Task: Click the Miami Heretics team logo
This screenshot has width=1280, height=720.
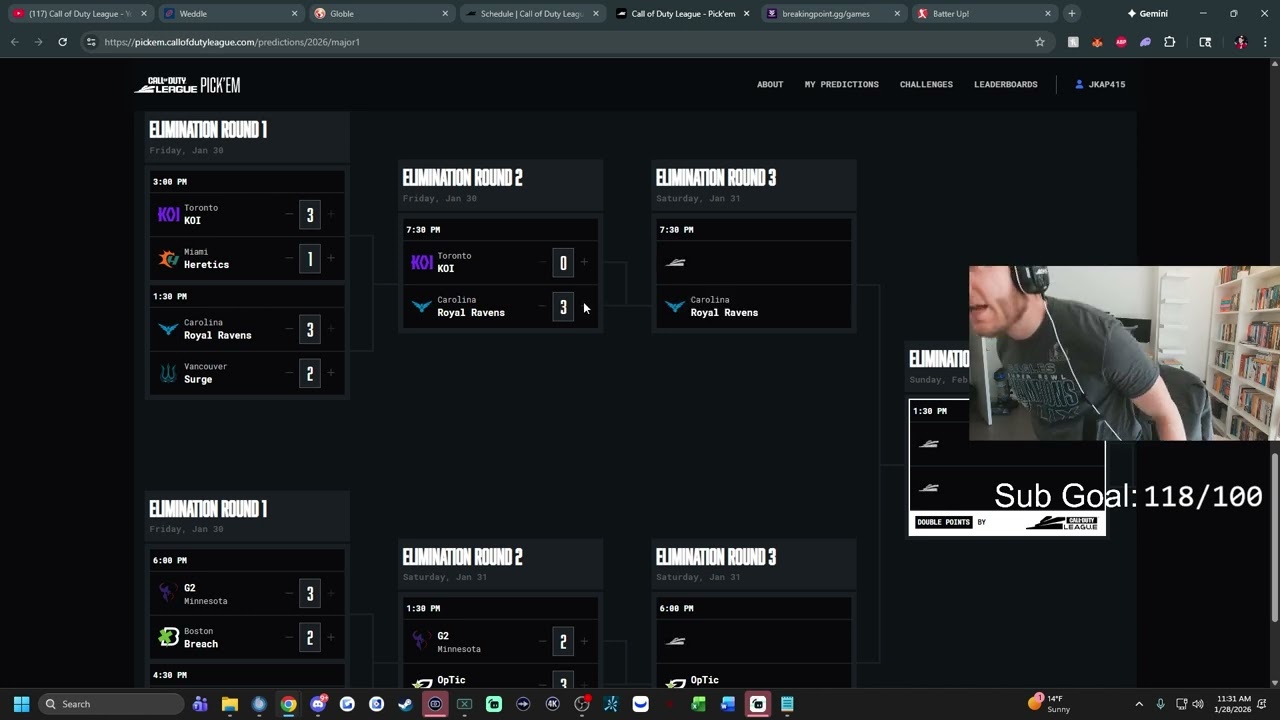Action: (x=168, y=258)
